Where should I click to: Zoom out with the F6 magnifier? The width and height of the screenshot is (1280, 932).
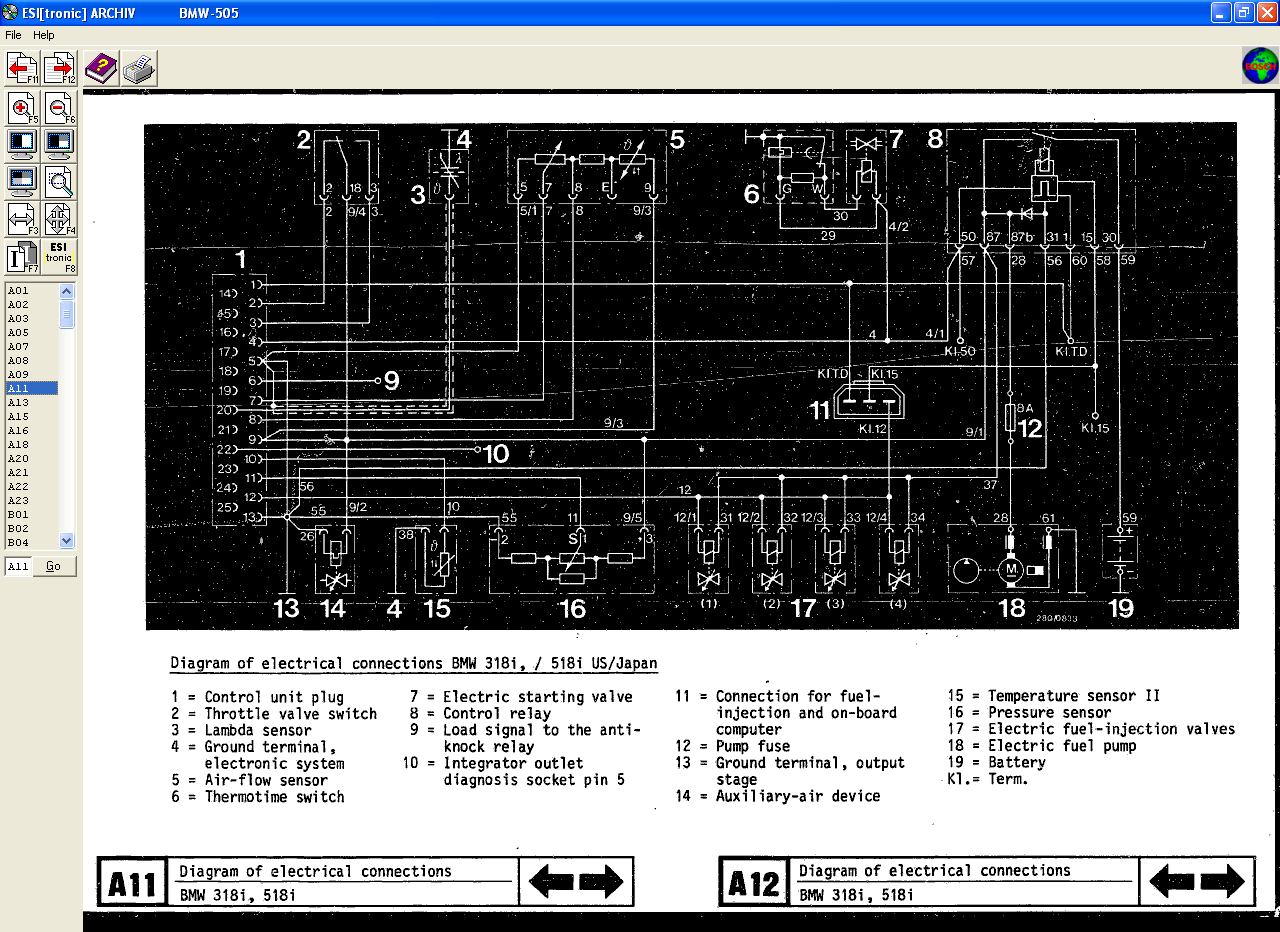(60, 107)
